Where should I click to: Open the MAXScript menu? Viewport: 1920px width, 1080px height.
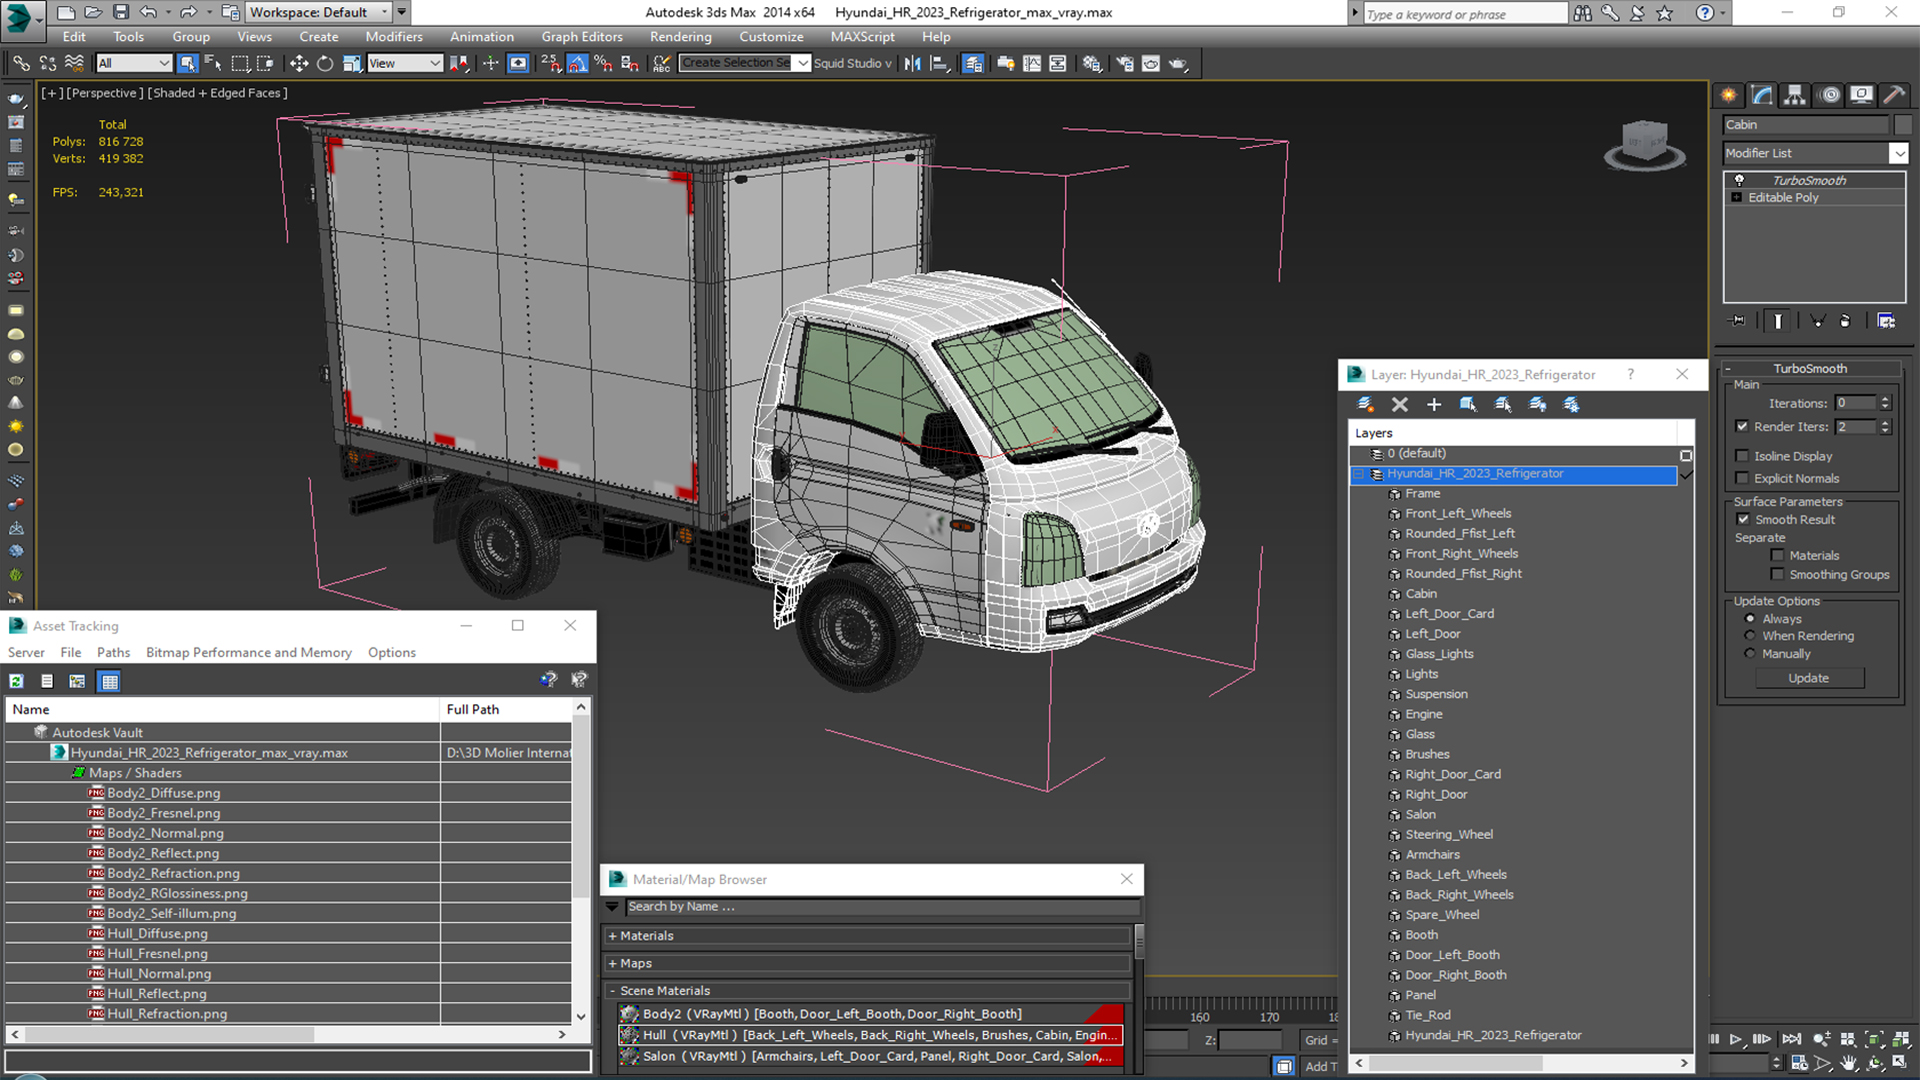(862, 37)
